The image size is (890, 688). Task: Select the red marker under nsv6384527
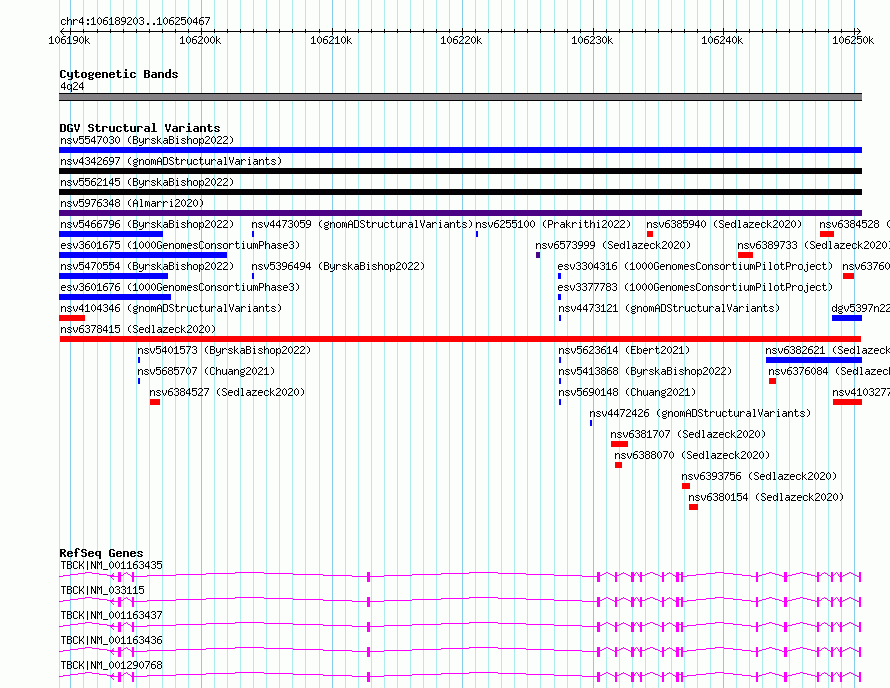[x=155, y=402]
